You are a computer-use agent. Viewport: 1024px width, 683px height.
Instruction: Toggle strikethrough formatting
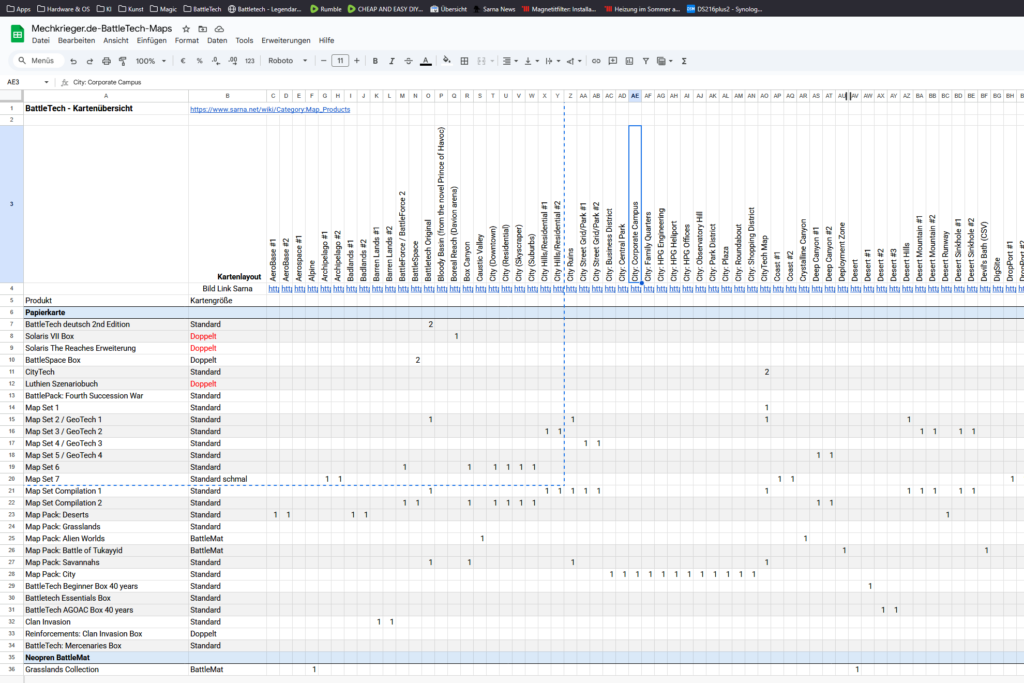click(x=408, y=61)
